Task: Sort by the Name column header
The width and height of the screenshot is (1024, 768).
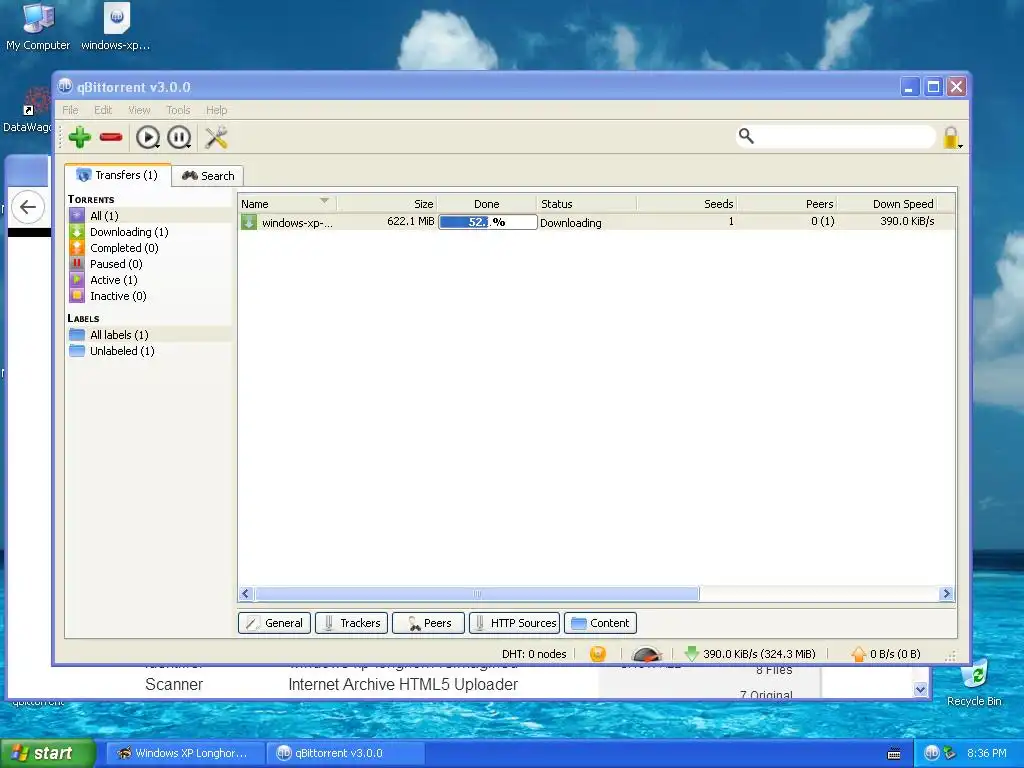Action: click(287, 204)
